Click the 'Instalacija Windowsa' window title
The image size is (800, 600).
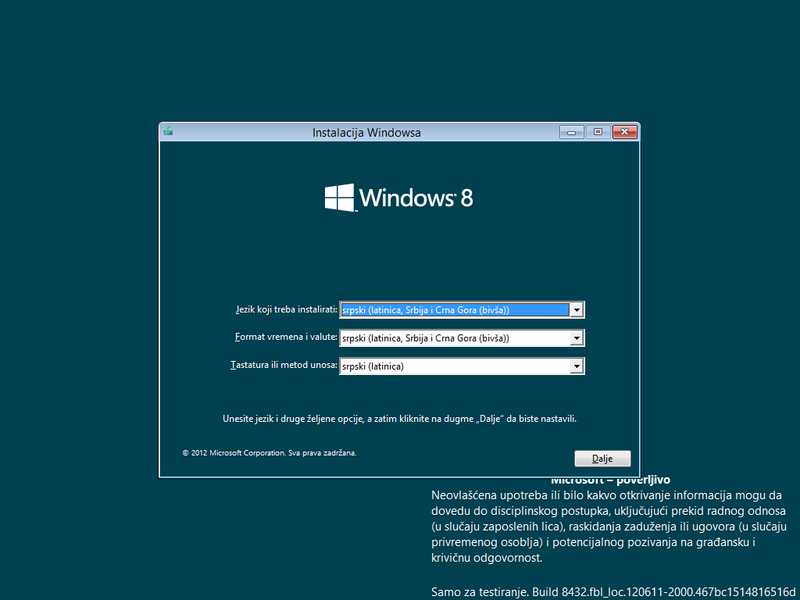tap(366, 133)
